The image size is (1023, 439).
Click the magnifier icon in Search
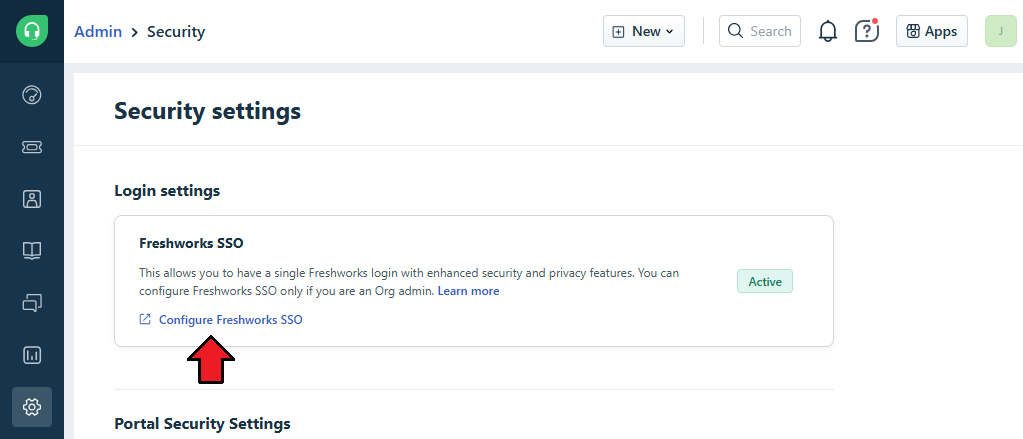[x=735, y=31]
